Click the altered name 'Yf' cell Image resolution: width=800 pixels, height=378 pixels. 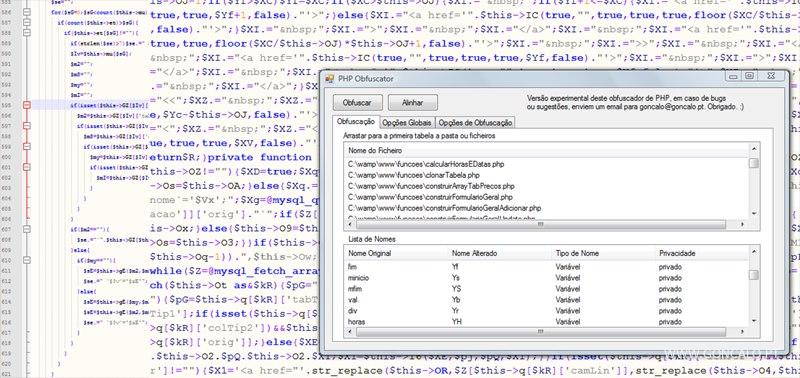(x=455, y=267)
